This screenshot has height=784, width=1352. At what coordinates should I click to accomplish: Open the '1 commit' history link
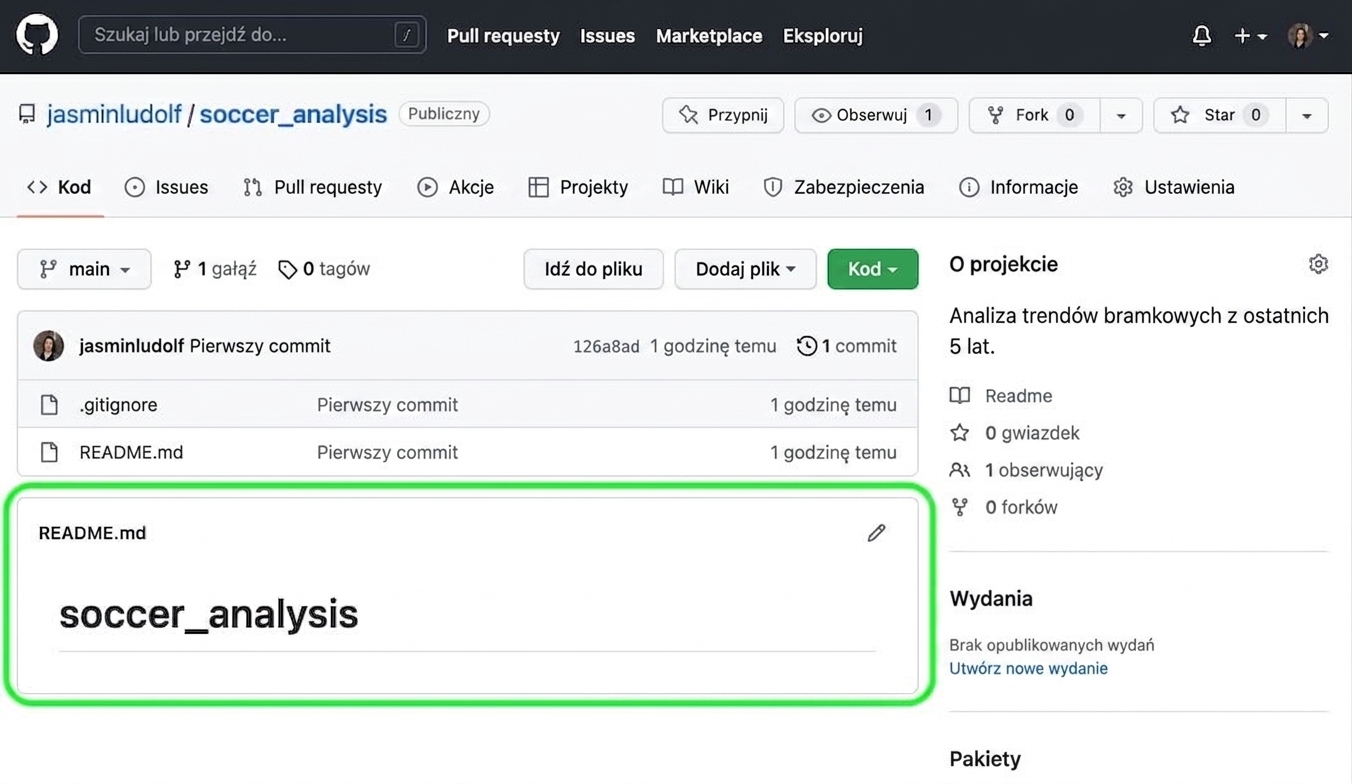[847, 346]
